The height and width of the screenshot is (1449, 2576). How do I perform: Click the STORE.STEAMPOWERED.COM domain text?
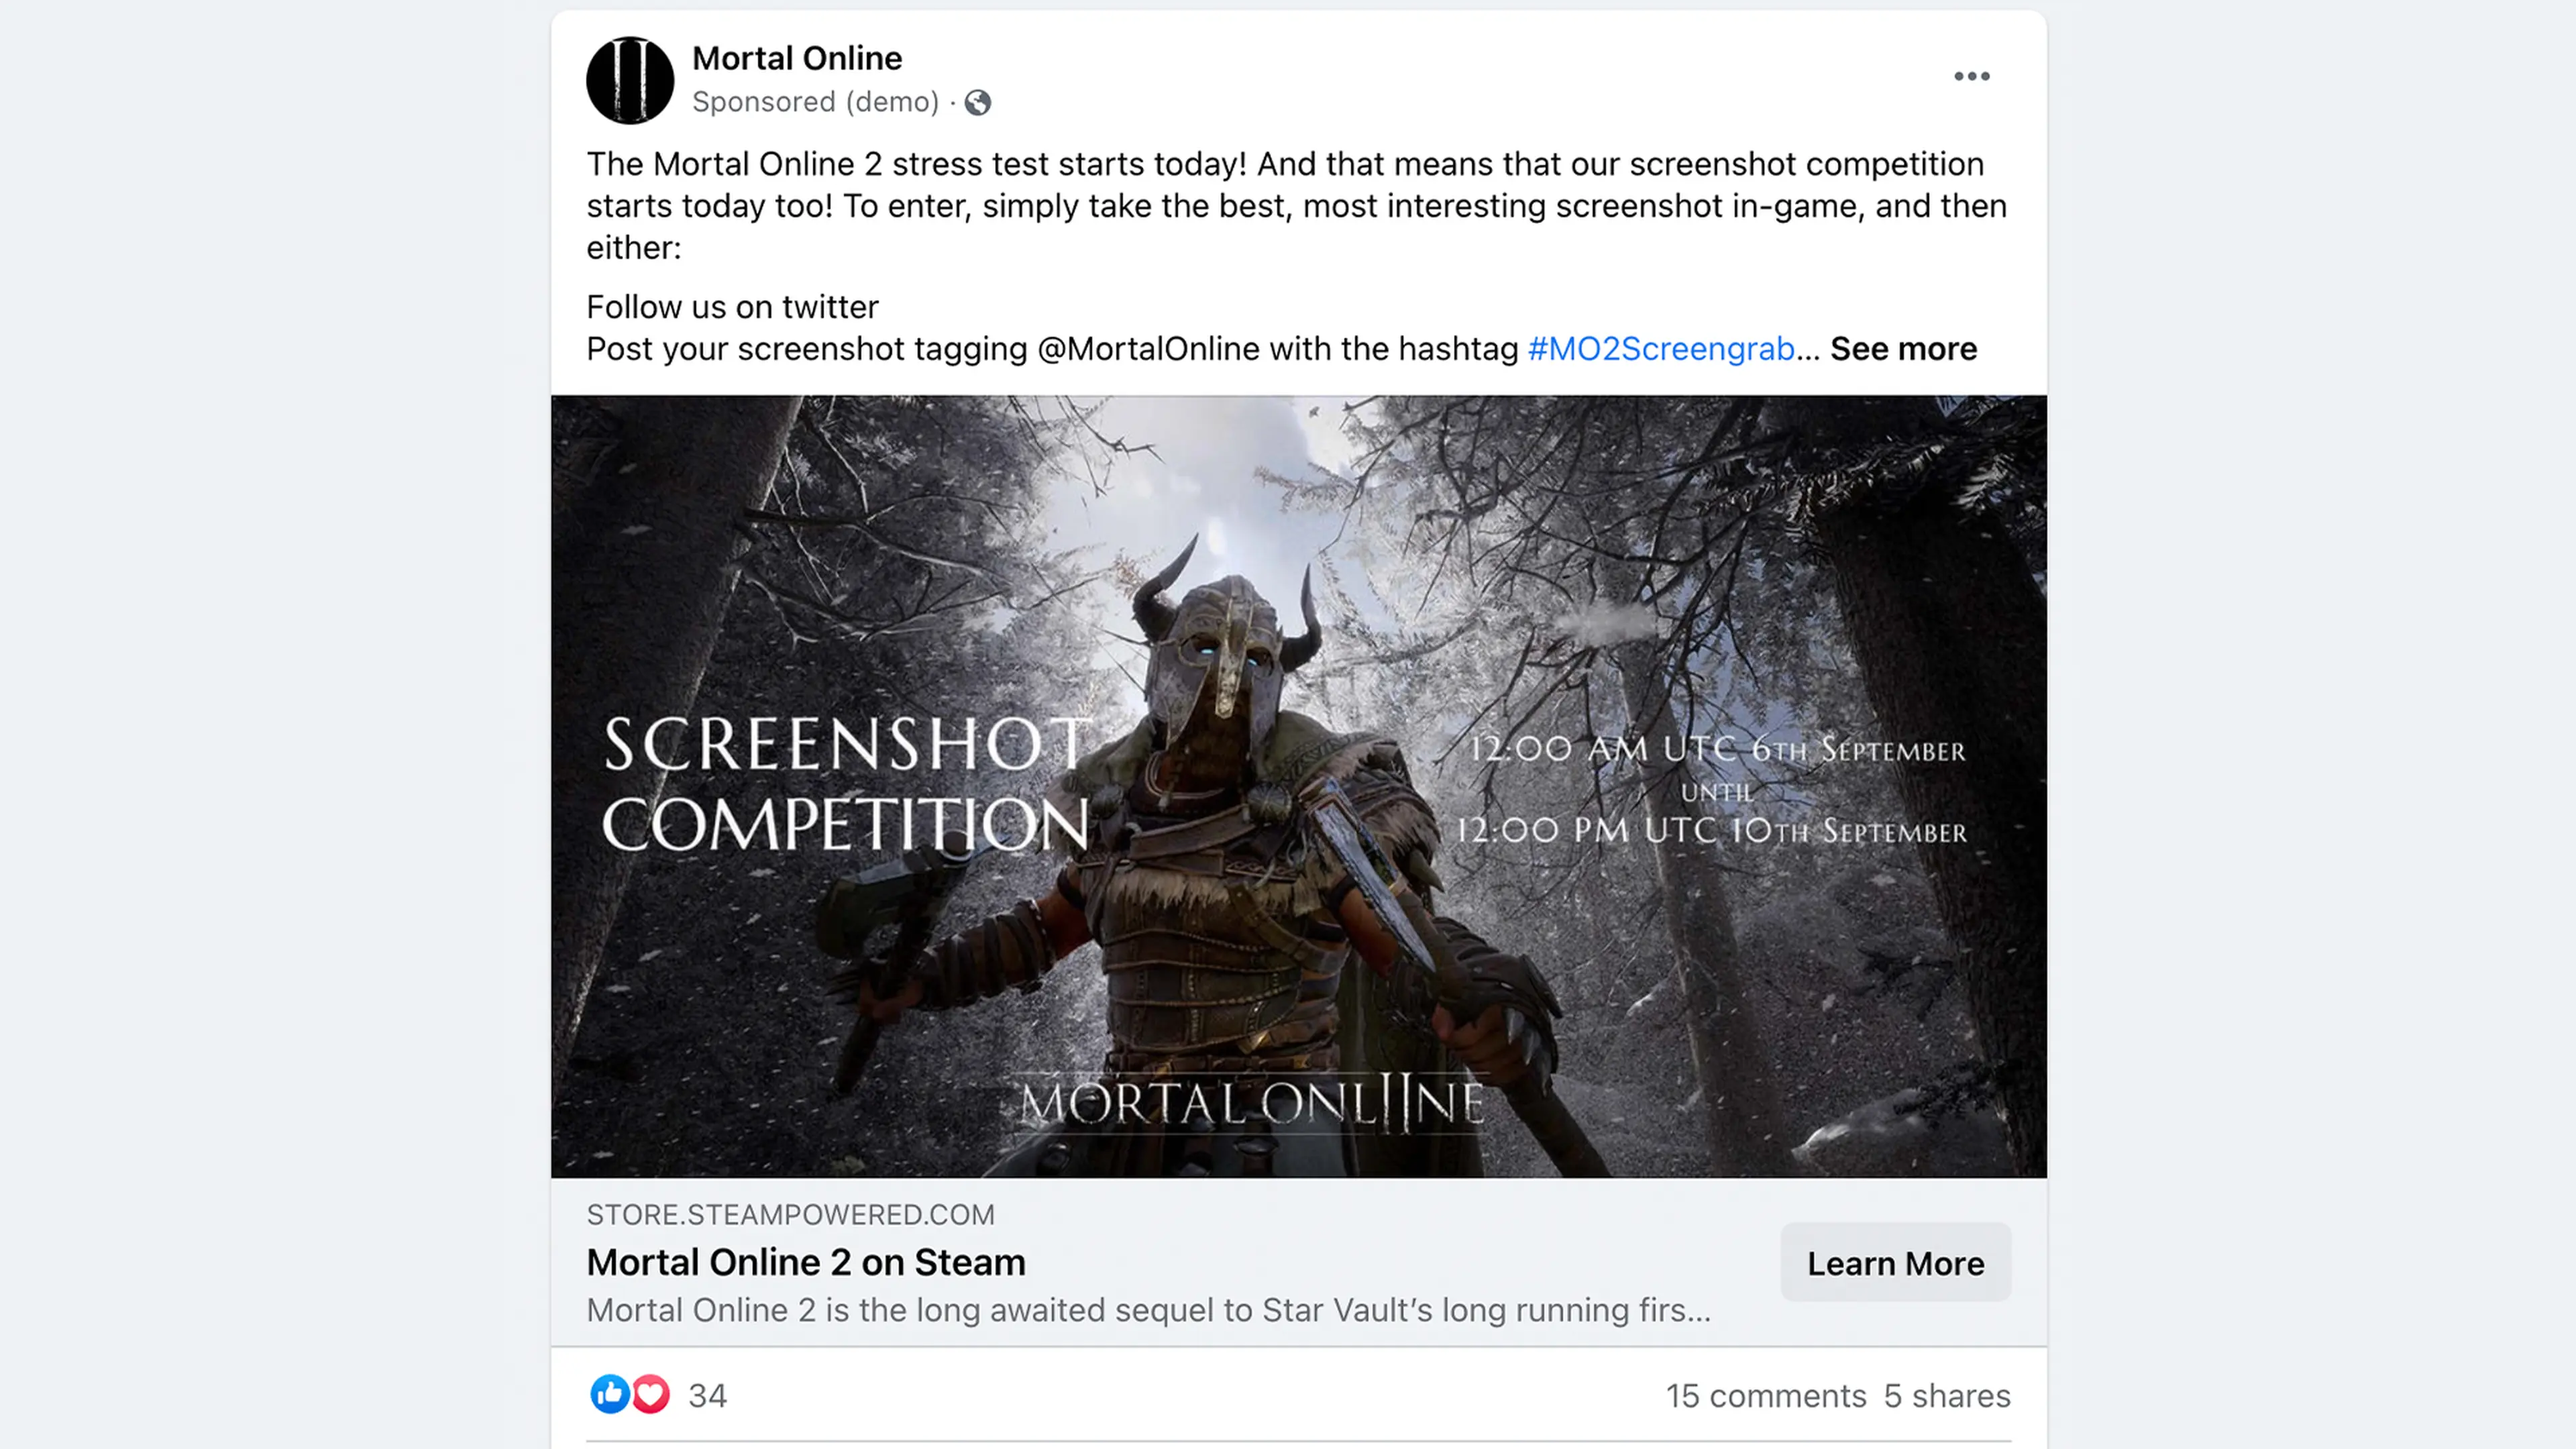click(x=790, y=1214)
